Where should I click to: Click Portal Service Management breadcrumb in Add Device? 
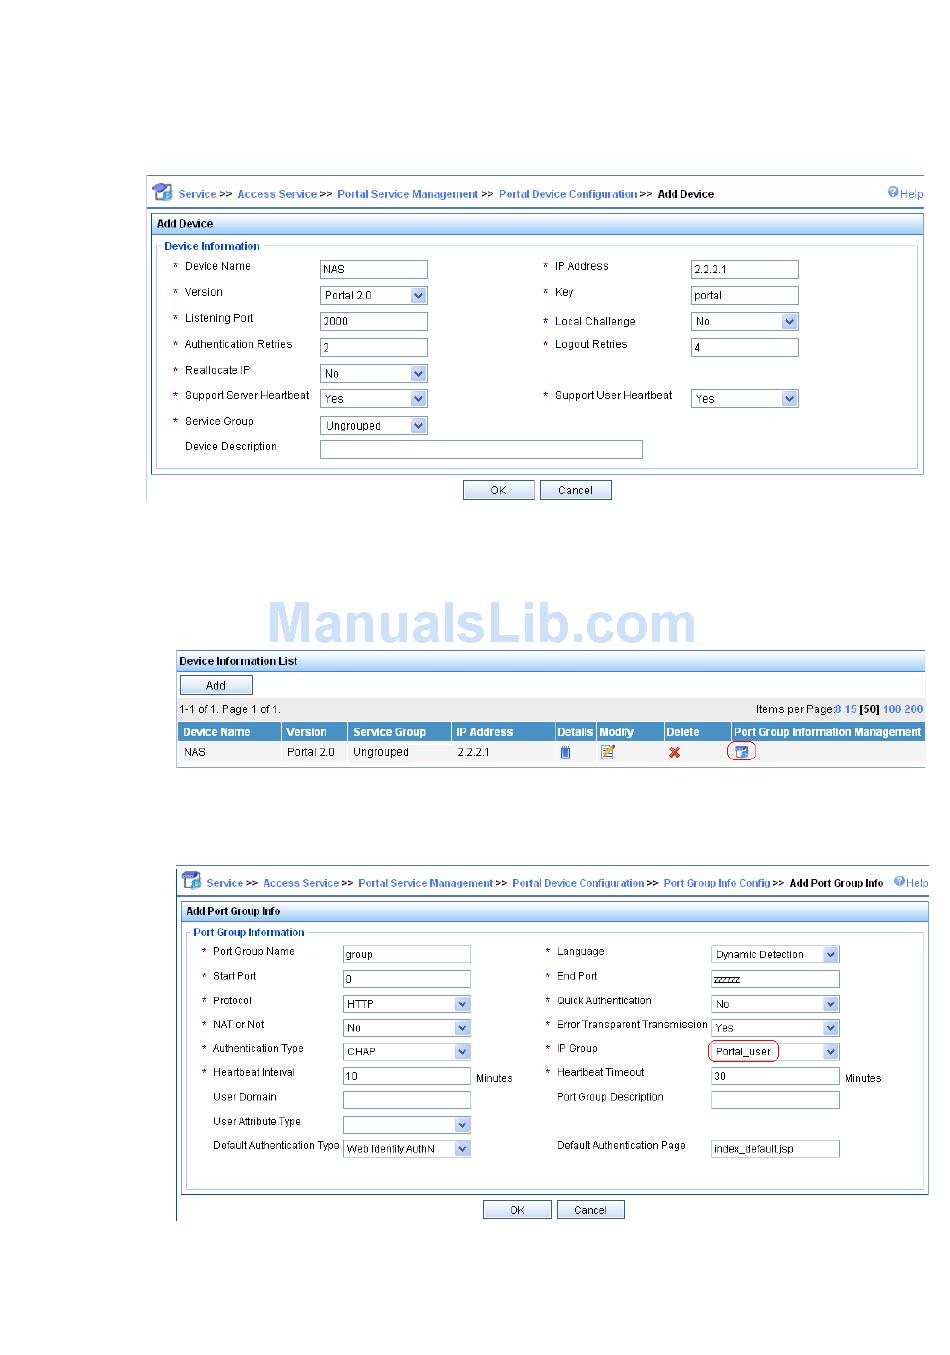[x=407, y=194]
